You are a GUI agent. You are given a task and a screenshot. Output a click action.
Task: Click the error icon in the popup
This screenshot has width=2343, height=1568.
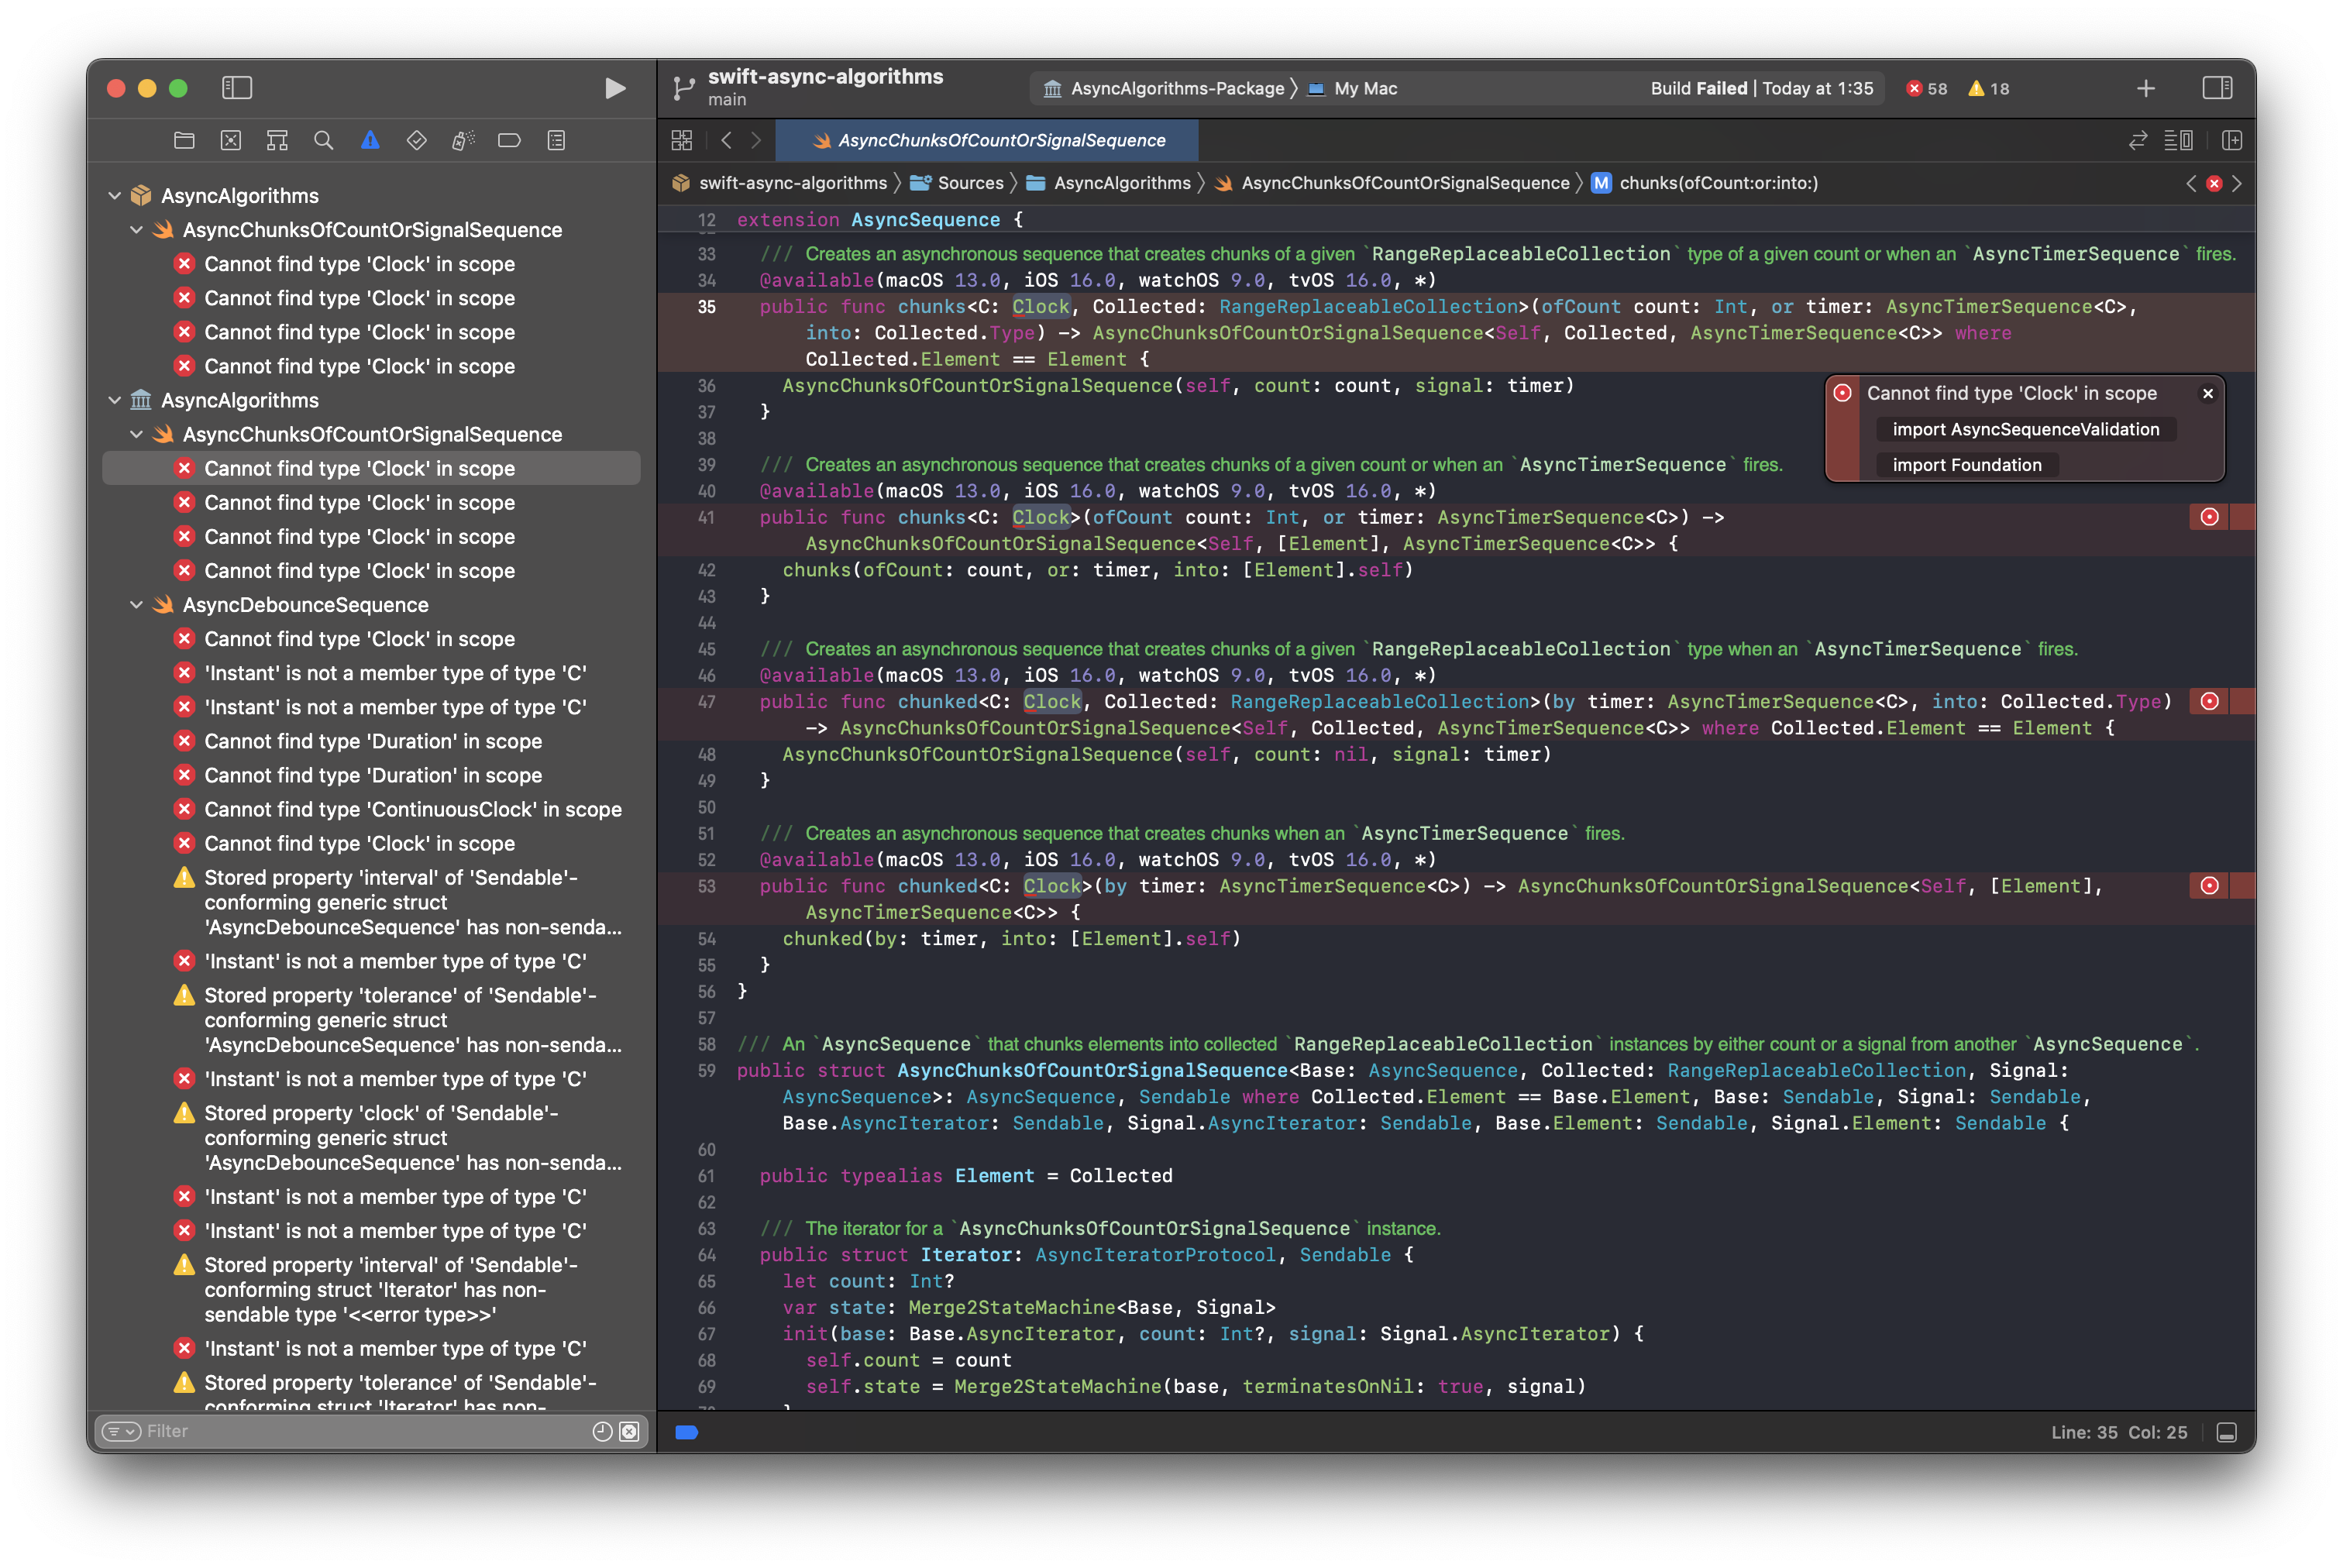point(1842,394)
